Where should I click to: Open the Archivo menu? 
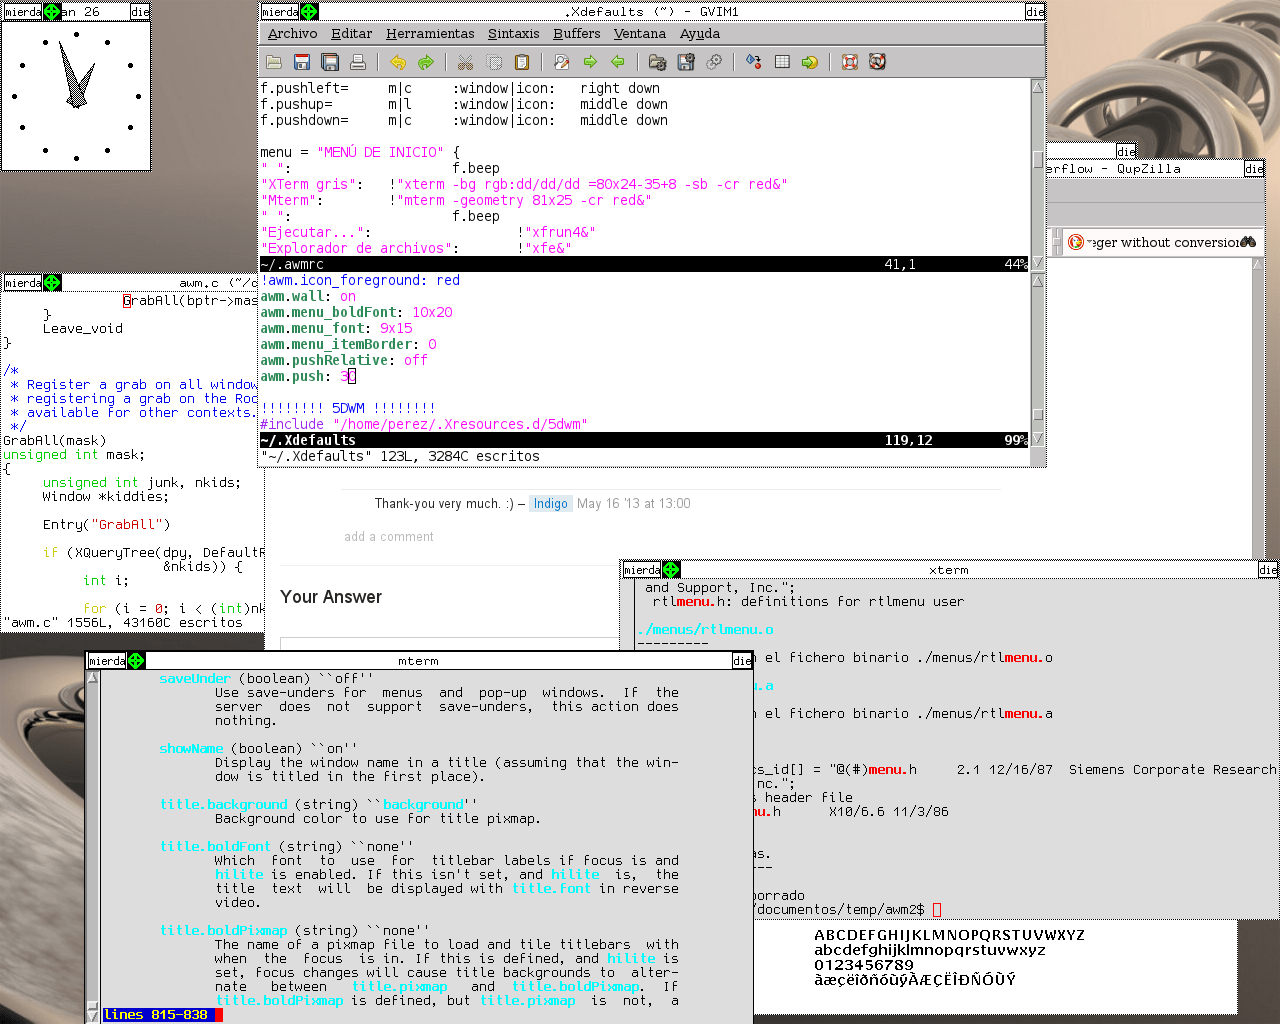tap(292, 34)
